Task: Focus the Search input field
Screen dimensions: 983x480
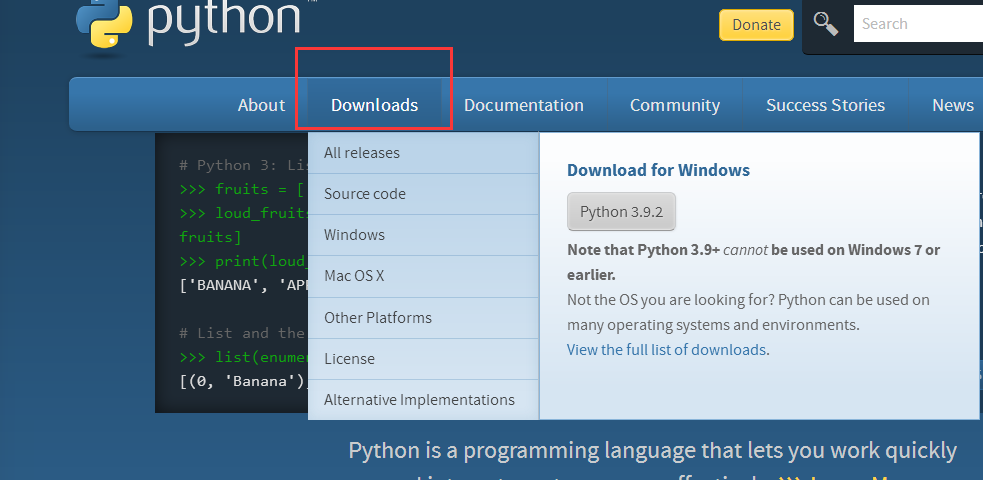Action: click(918, 24)
